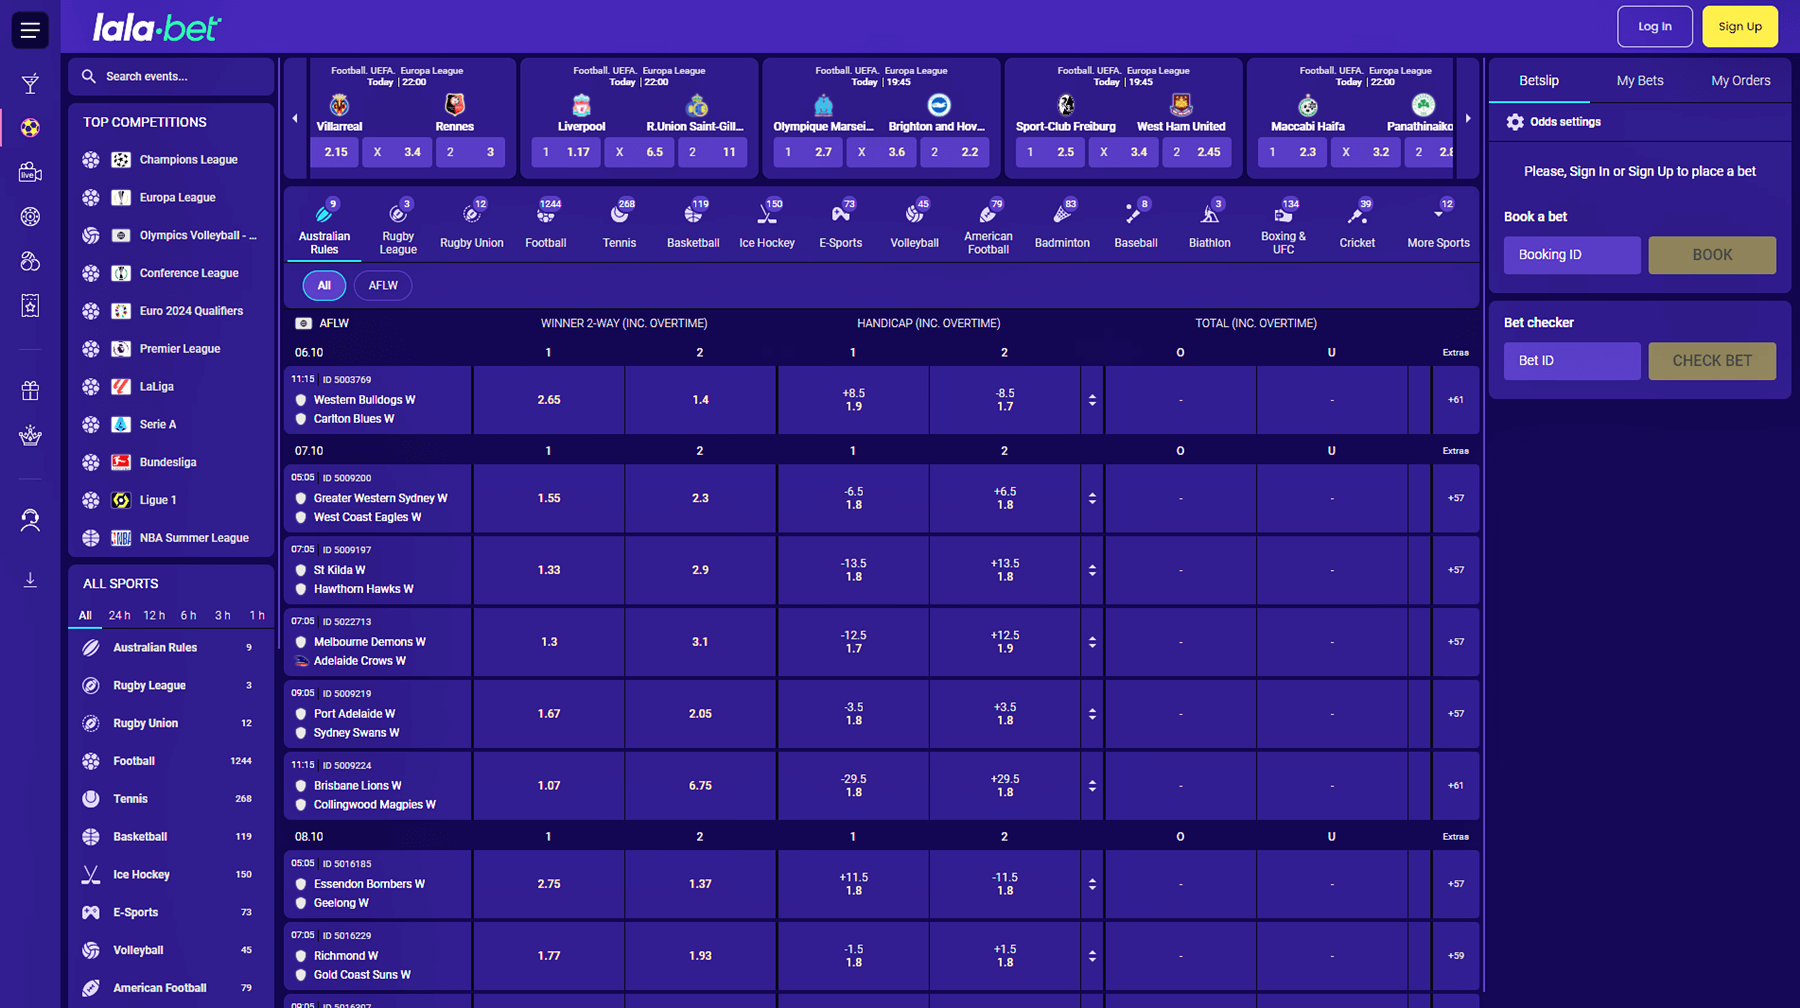The width and height of the screenshot is (1800, 1008).
Task: Open cocktail glass icon in left rail
Action: point(30,84)
